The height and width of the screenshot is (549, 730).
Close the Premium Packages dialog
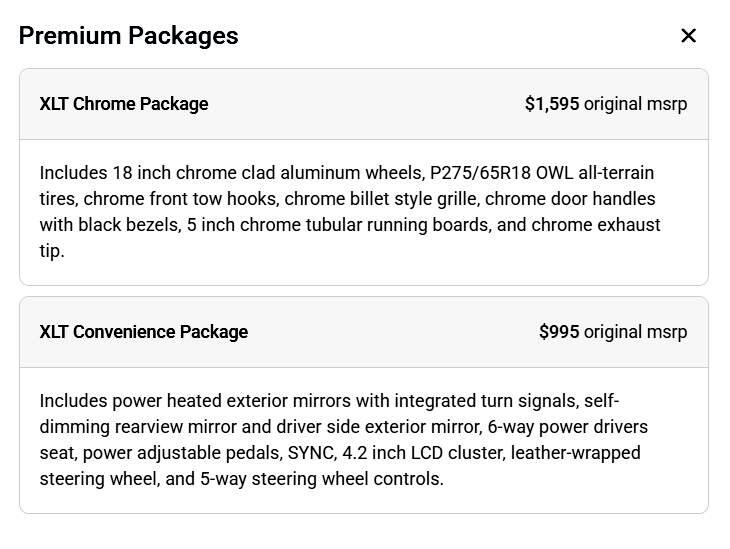click(688, 36)
